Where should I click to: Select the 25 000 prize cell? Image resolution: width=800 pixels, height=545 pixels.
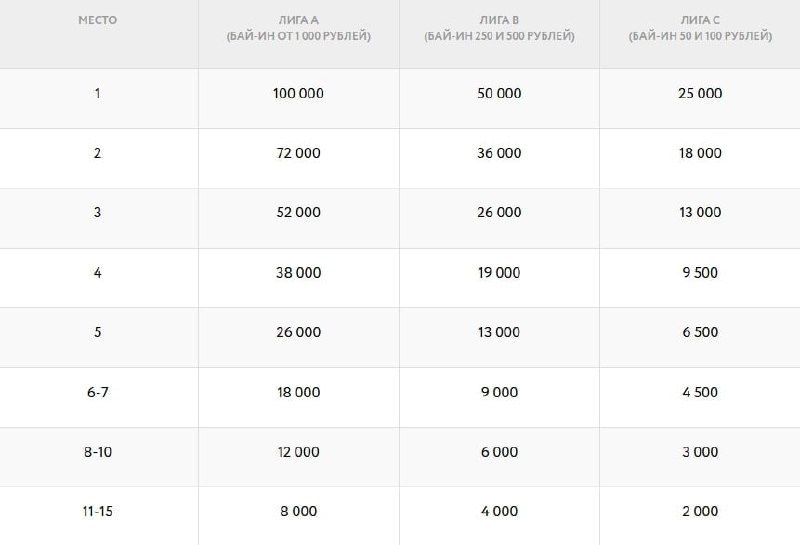click(x=700, y=93)
